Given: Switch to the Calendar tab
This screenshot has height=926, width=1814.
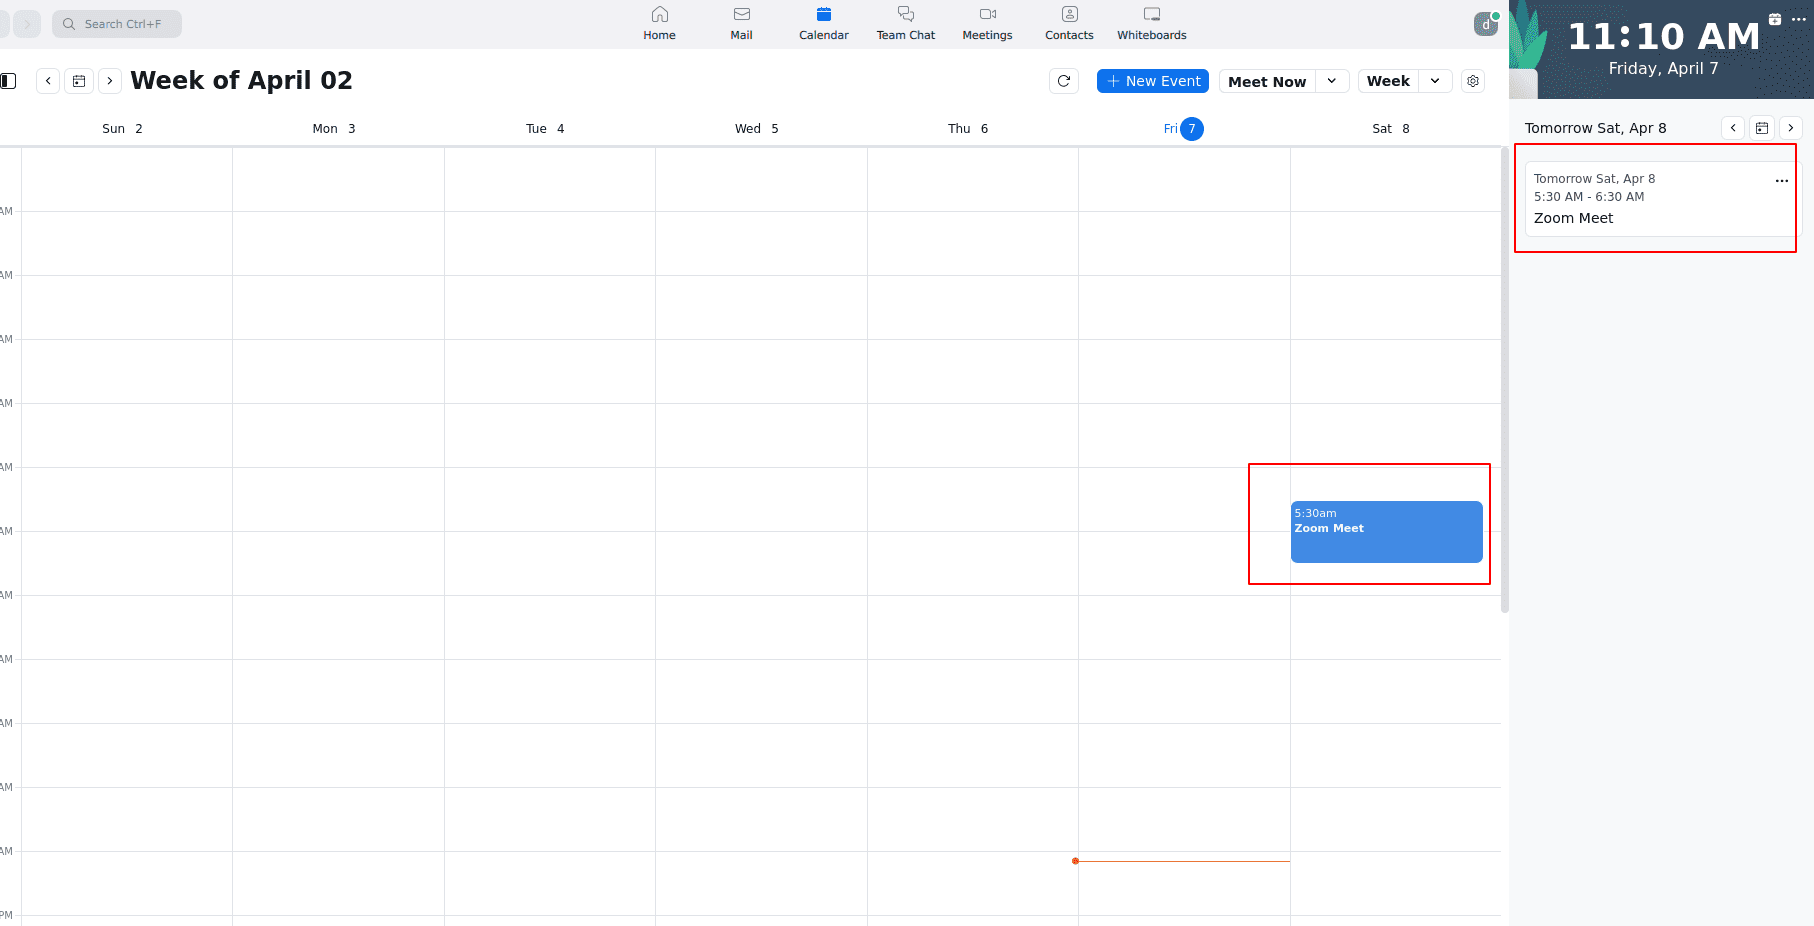Looking at the screenshot, I should coord(823,23).
